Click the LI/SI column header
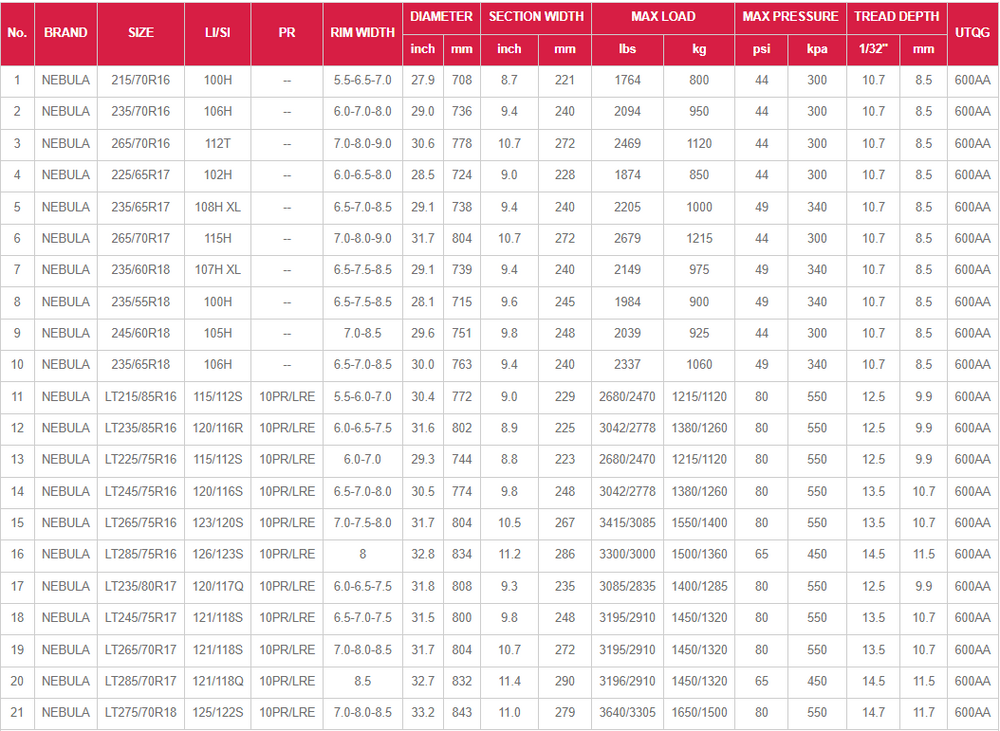Viewport: 1000px width, 731px height. coord(218,33)
